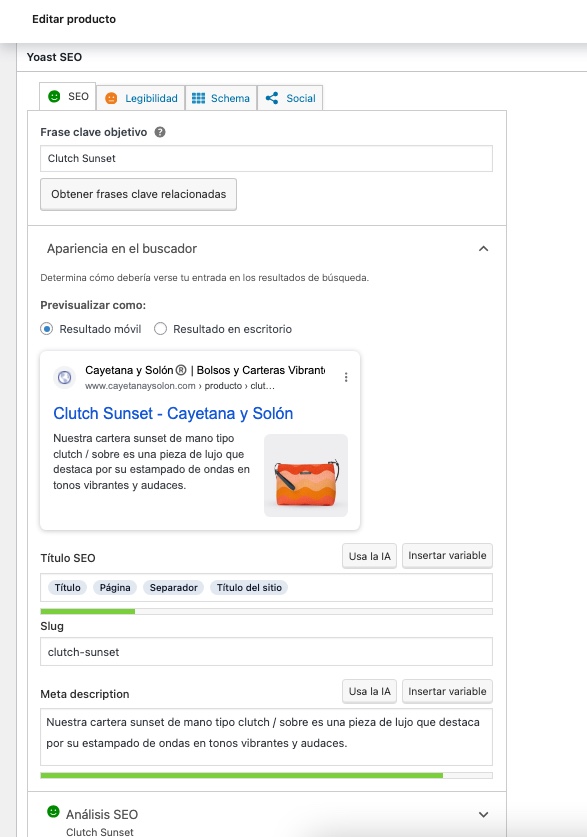Open Insertar variable for Meta description
The width and height of the screenshot is (587, 837).
[447, 691]
